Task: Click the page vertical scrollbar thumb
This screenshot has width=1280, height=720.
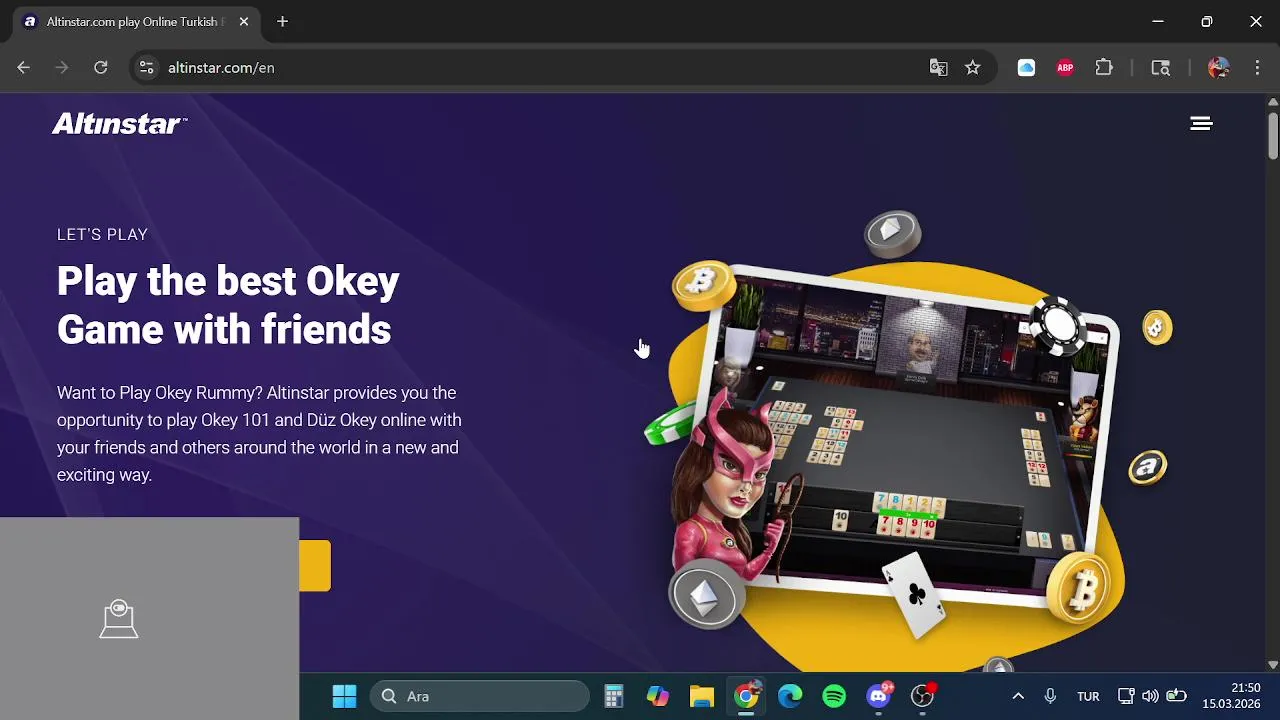Action: point(1273,135)
